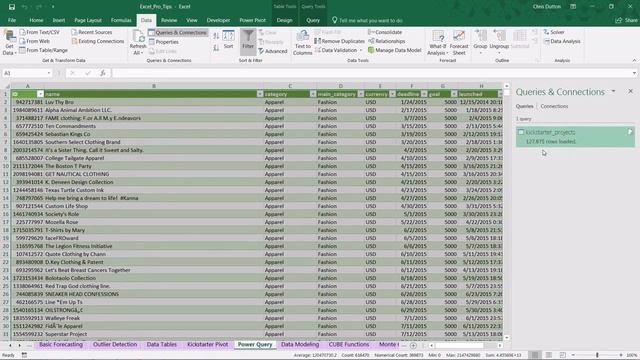Select all cells with corner button
The height and width of the screenshot is (360, 640).
point(6,86)
